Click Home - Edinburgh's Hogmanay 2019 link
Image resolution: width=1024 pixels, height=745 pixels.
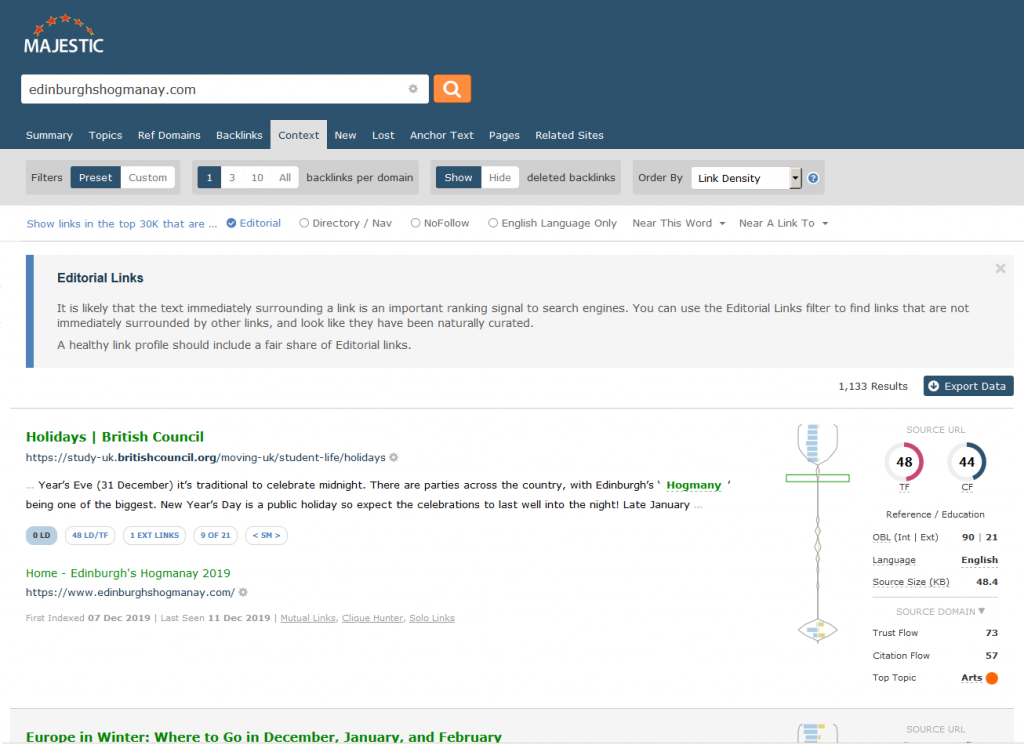(128, 573)
